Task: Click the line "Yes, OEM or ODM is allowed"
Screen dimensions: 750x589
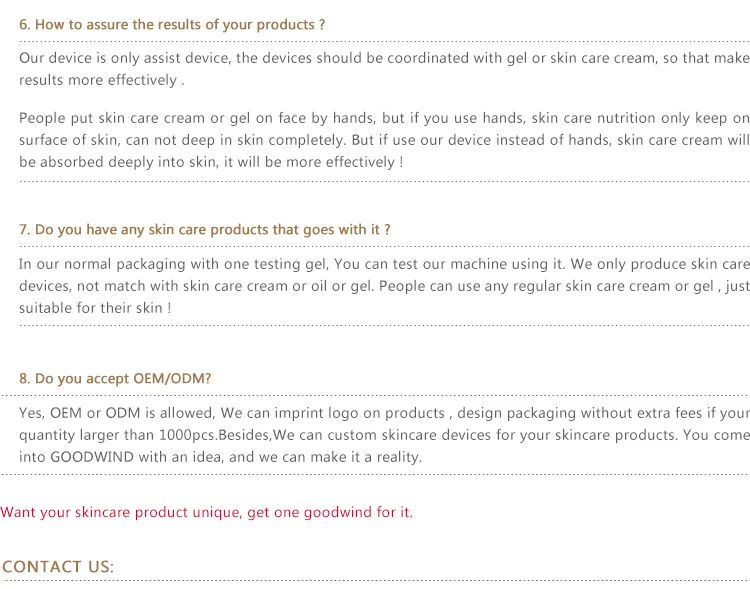Action: 384,413
